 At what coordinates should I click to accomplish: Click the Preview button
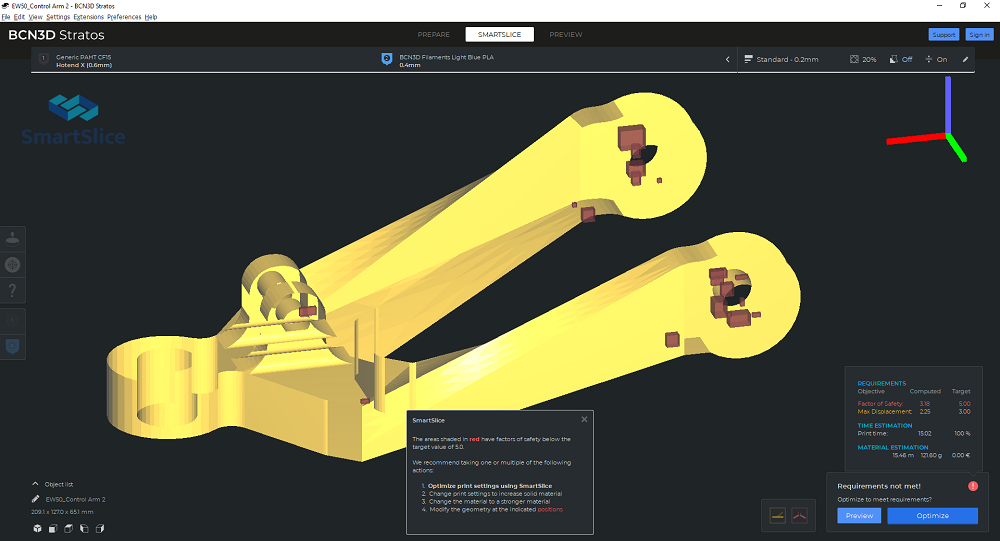pyautogui.click(x=859, y=515)
